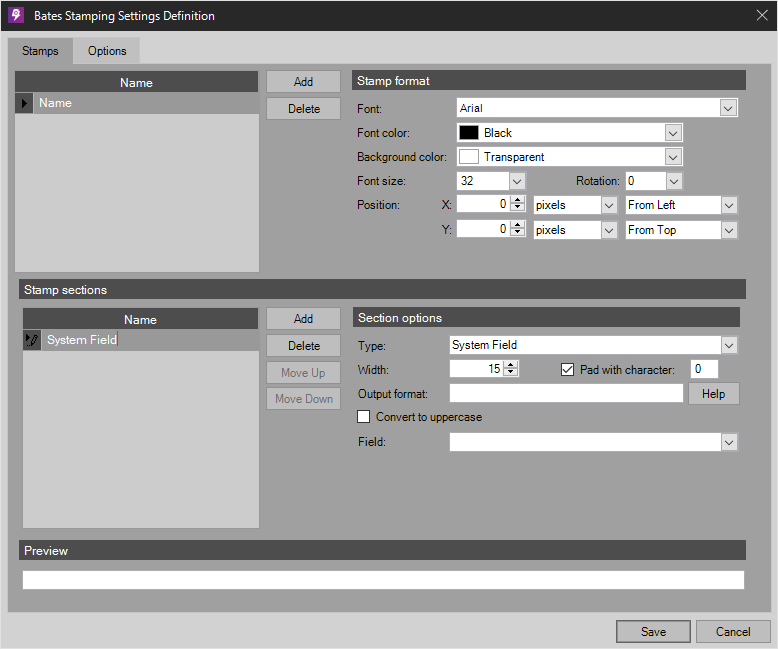Click the Y position value field
Screen dimensions: 778x649
(x=484, y=229)
